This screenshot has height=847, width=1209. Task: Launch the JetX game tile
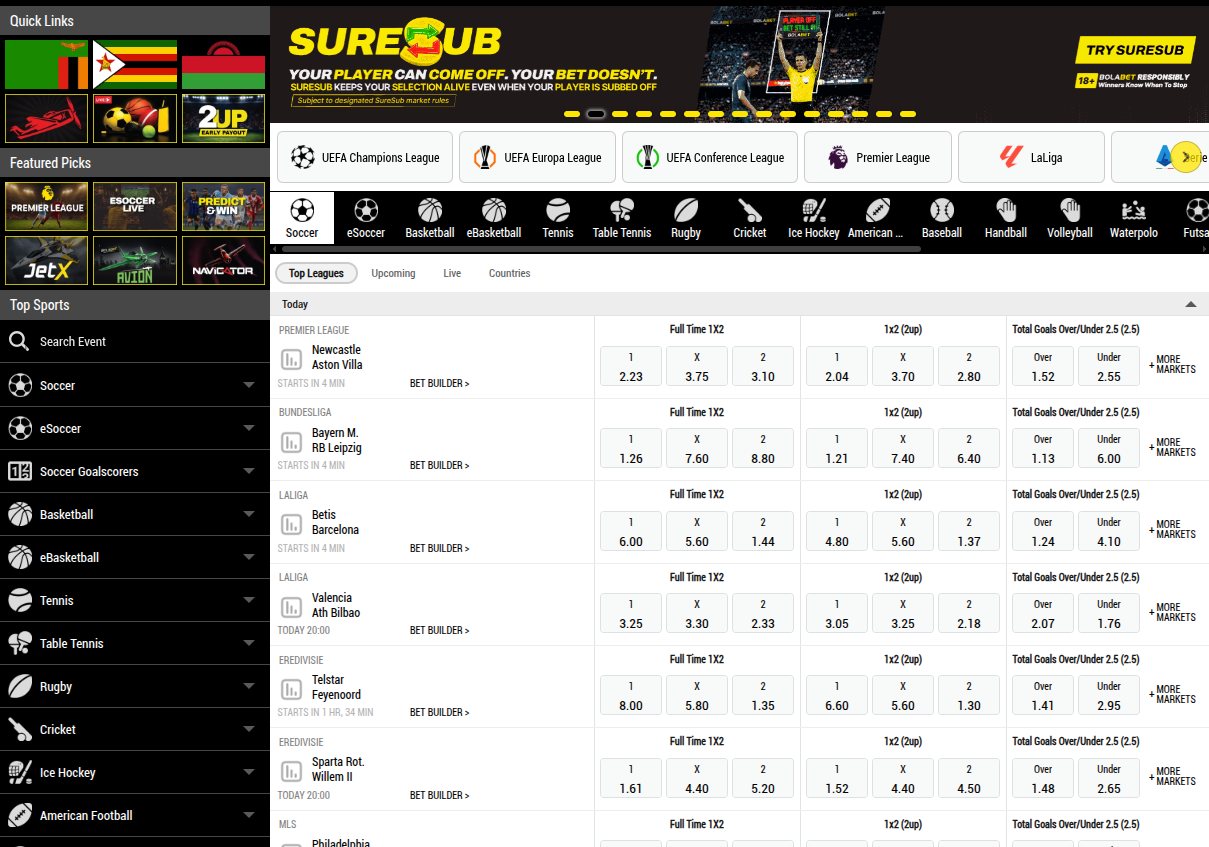47,260
